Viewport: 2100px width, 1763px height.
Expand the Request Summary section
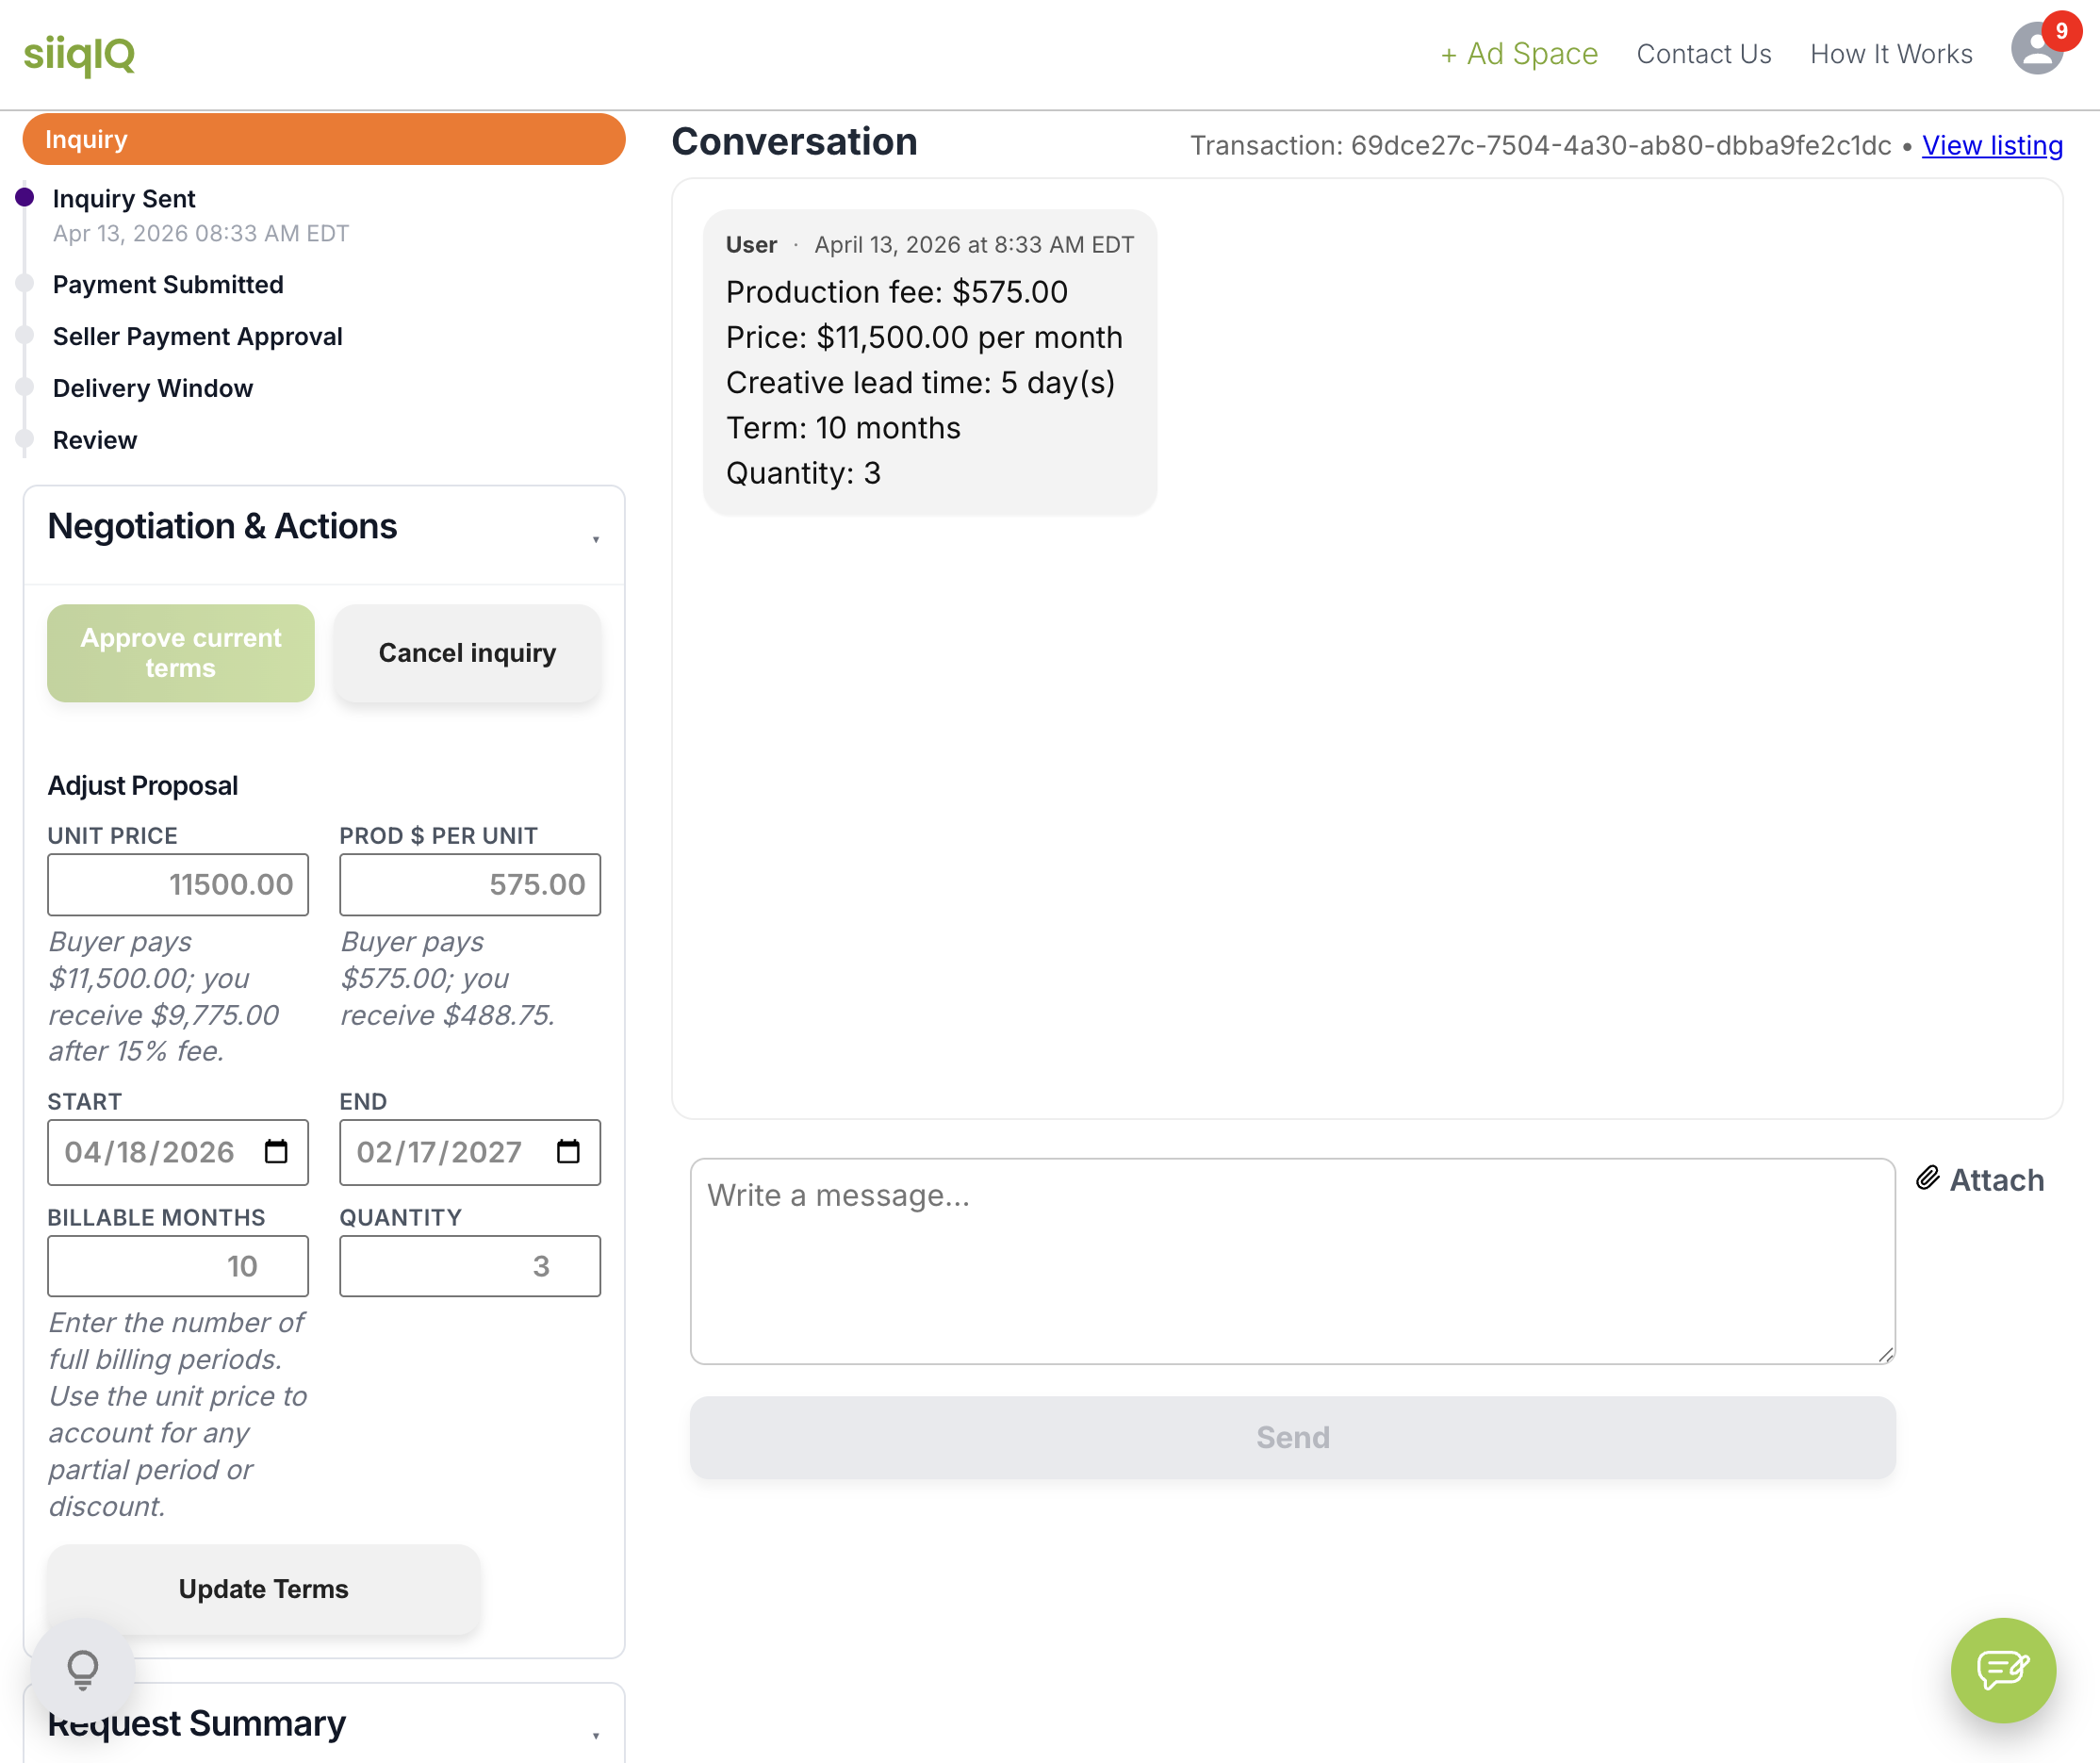pyautogui.click(x=595, y=1735)
